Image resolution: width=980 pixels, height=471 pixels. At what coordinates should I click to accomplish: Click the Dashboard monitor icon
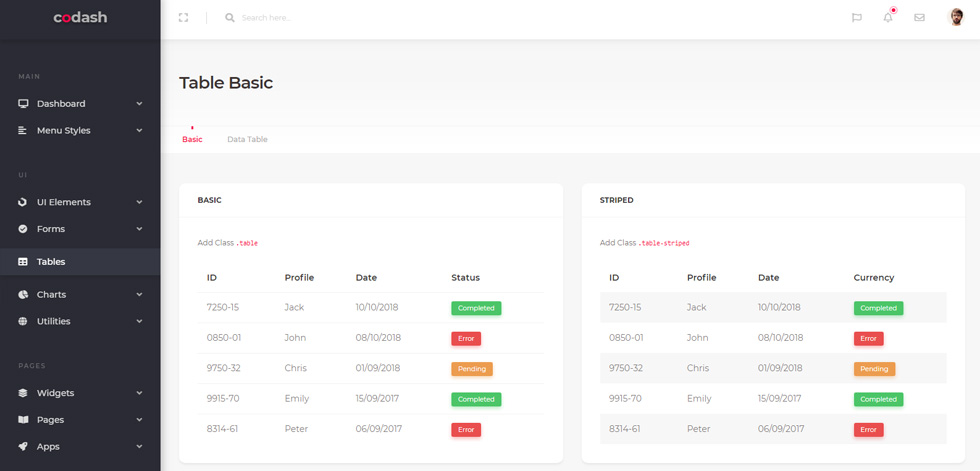tap(23, 104)
